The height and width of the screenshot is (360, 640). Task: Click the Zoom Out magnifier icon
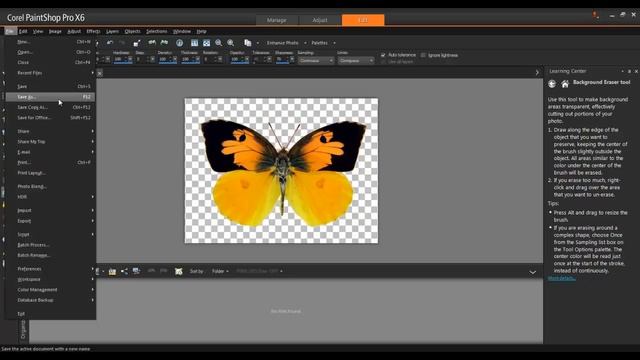pos(219,42)
